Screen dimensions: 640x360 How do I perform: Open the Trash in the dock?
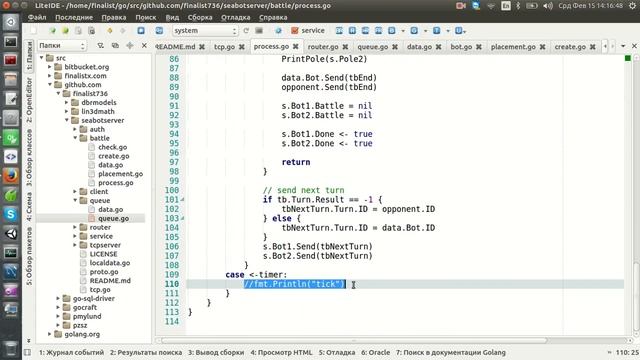11,348
